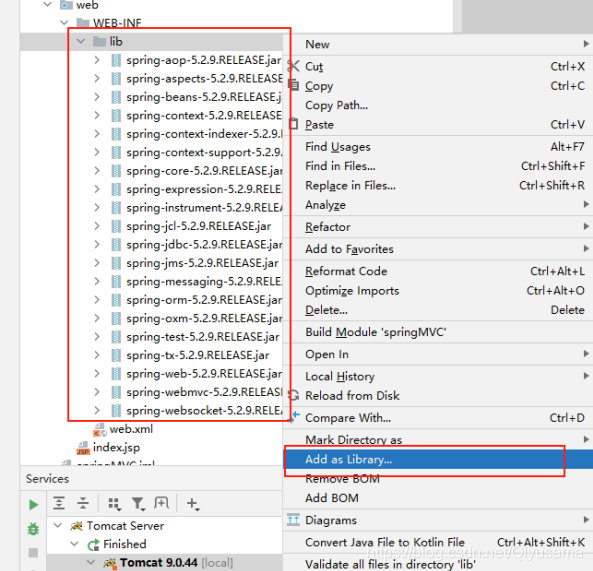Screen dimensions: 593x571
Task: Choose Reformat Code menu entry
Action: click(x=438, y=271)
